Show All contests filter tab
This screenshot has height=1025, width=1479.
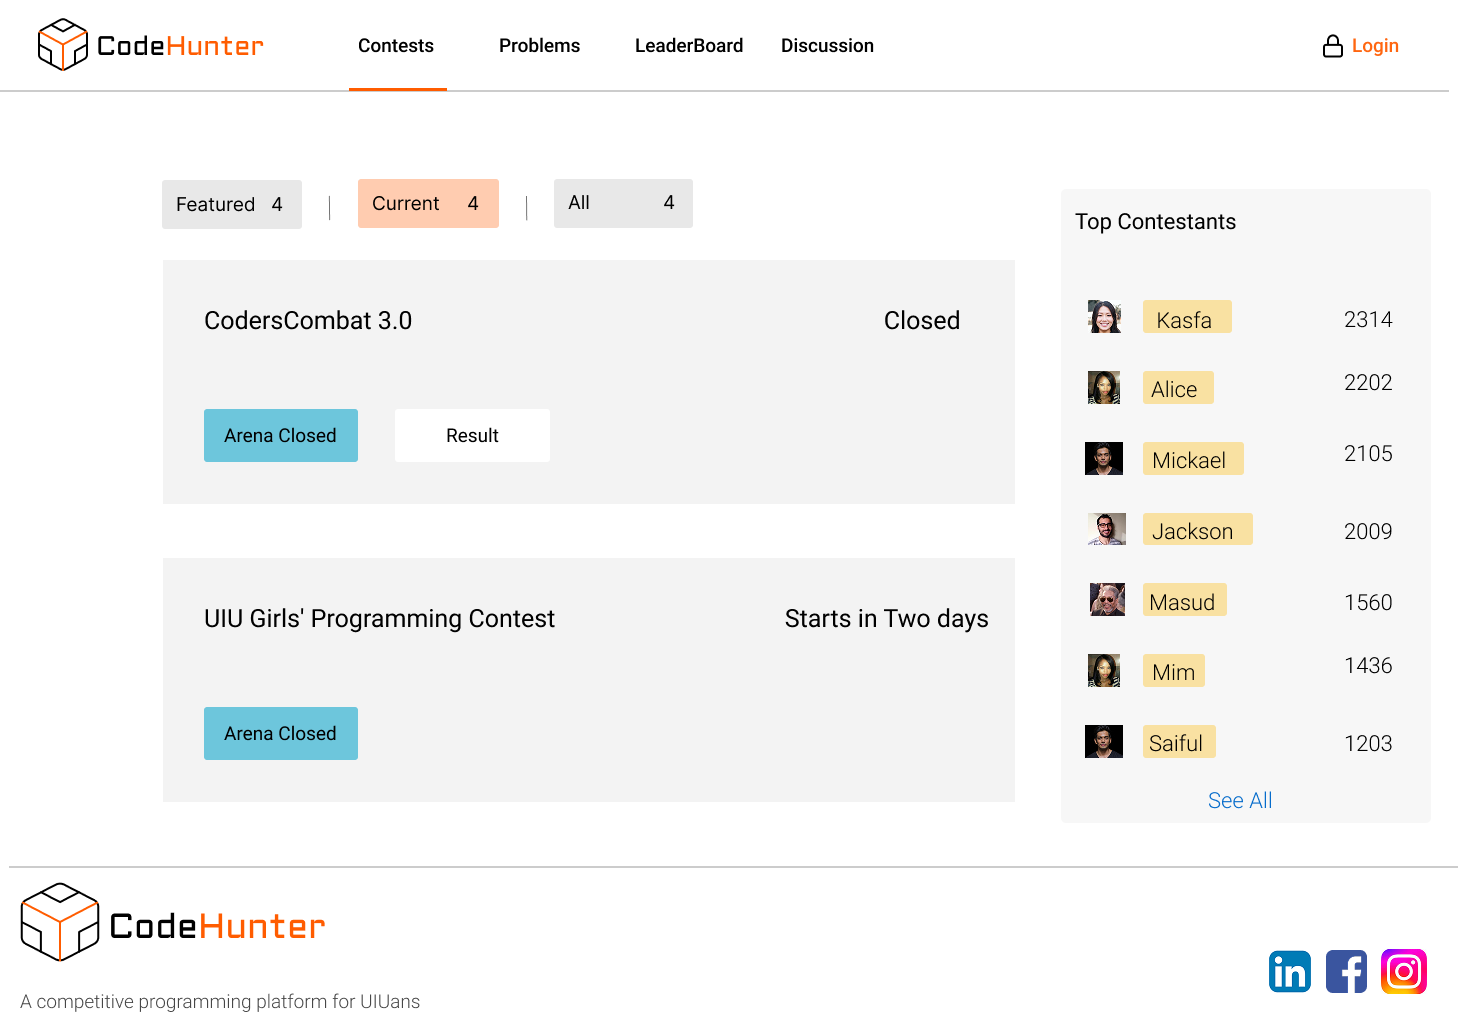pos(622,203)
